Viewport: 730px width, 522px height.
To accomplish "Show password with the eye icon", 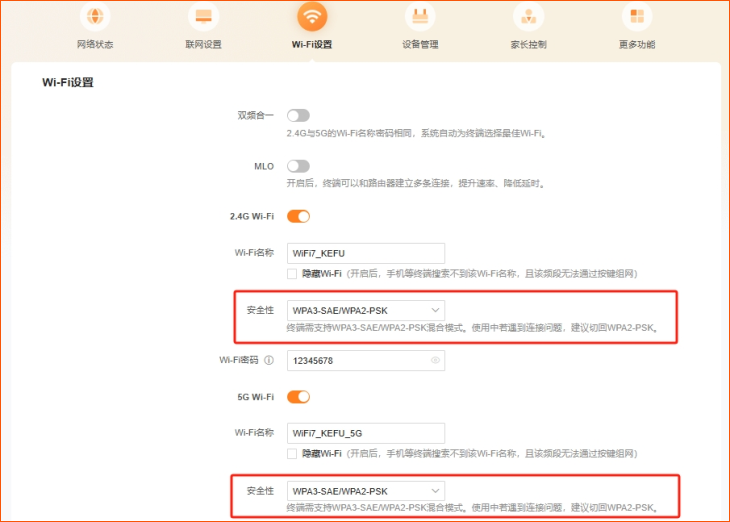I will pyautogui.click(x=435, y=360).
